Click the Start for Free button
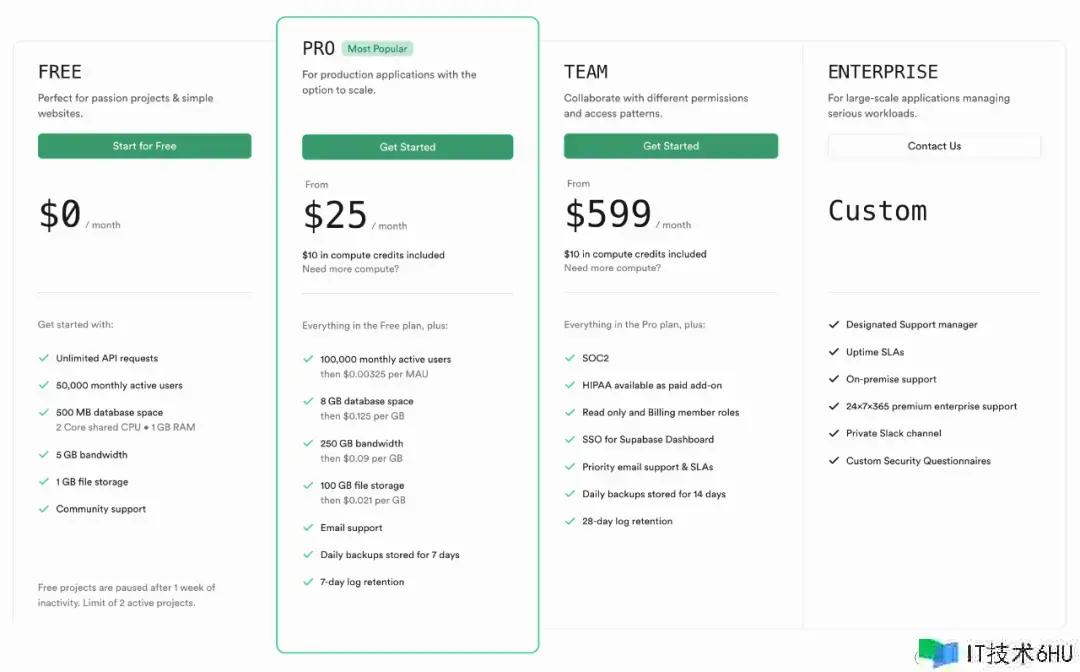The width and height of the screenshot is (1080, 672). (144, 146)
